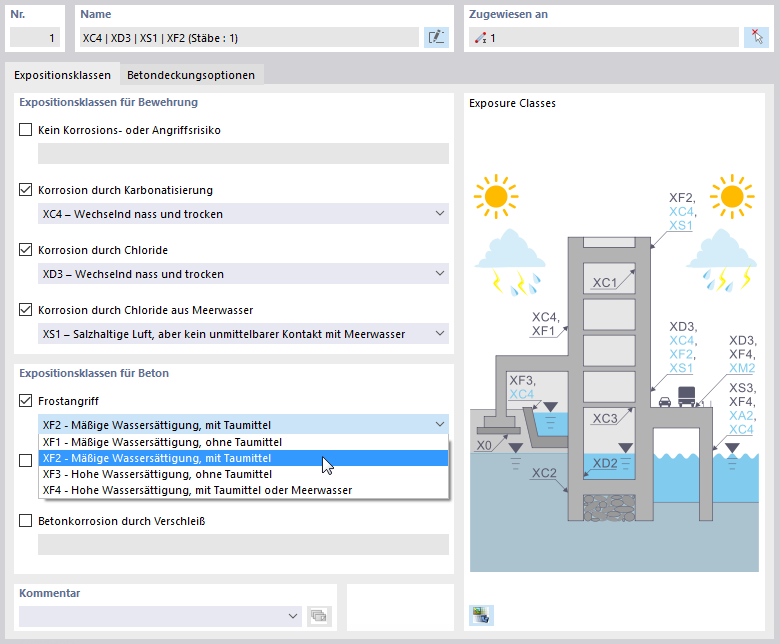780x644 pixels.
Task: Switch to the Betondeckungsoptionen tab
Action: pos(191,75)
